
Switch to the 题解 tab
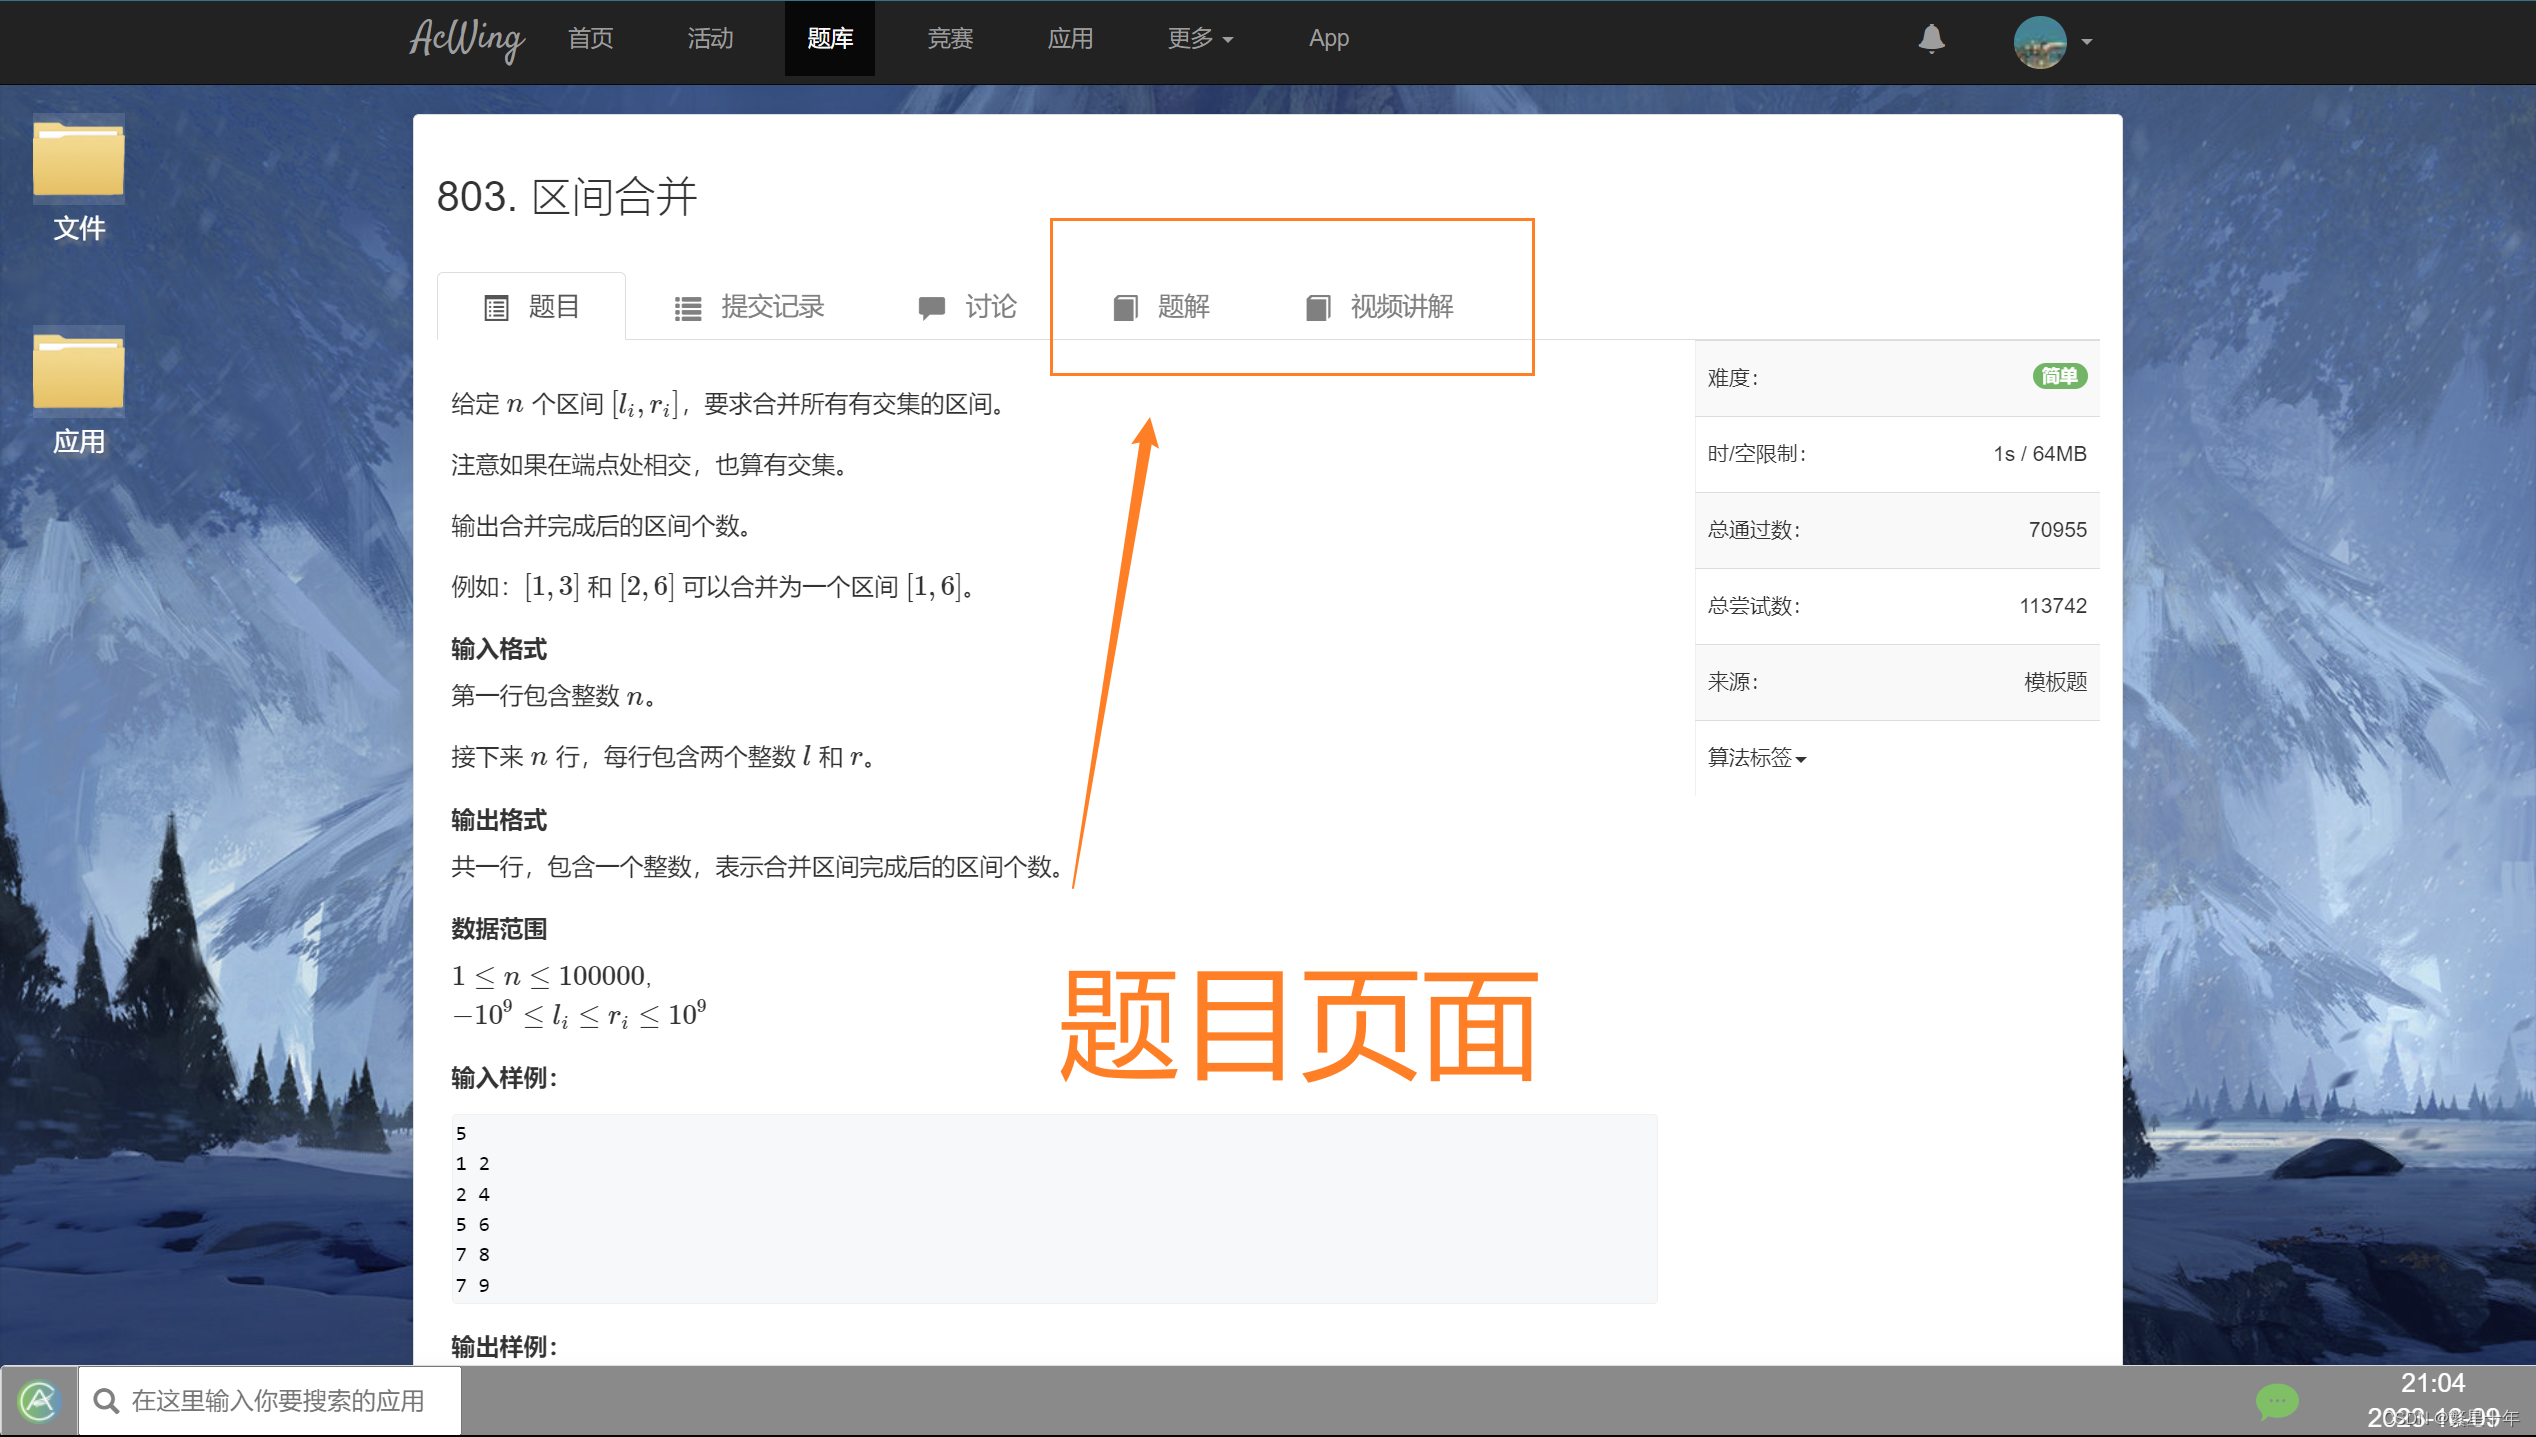pos(1162,307)
